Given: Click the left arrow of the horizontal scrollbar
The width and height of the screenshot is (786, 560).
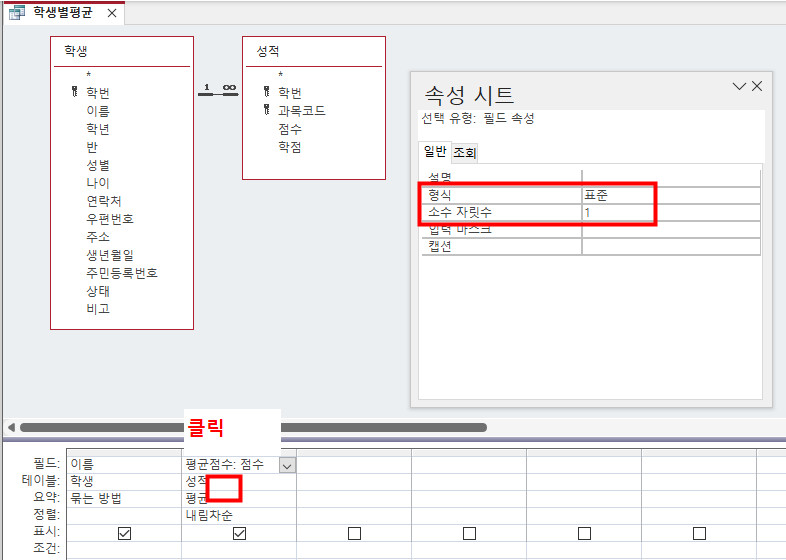Looking at the screenshot, I should tap(11, 427).
